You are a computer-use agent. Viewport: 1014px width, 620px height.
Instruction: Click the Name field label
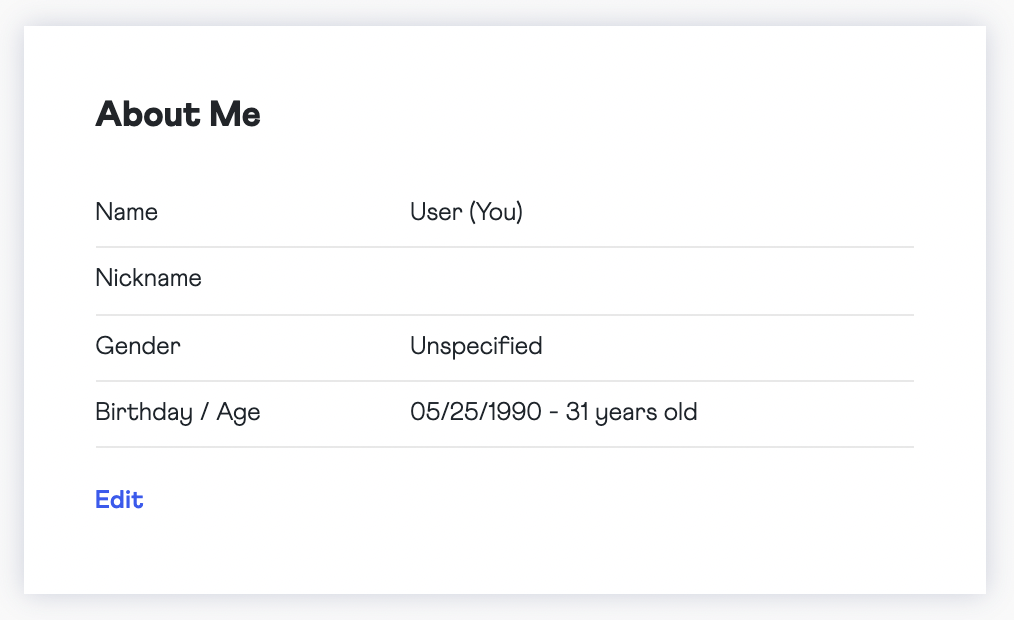click(126, 212)
